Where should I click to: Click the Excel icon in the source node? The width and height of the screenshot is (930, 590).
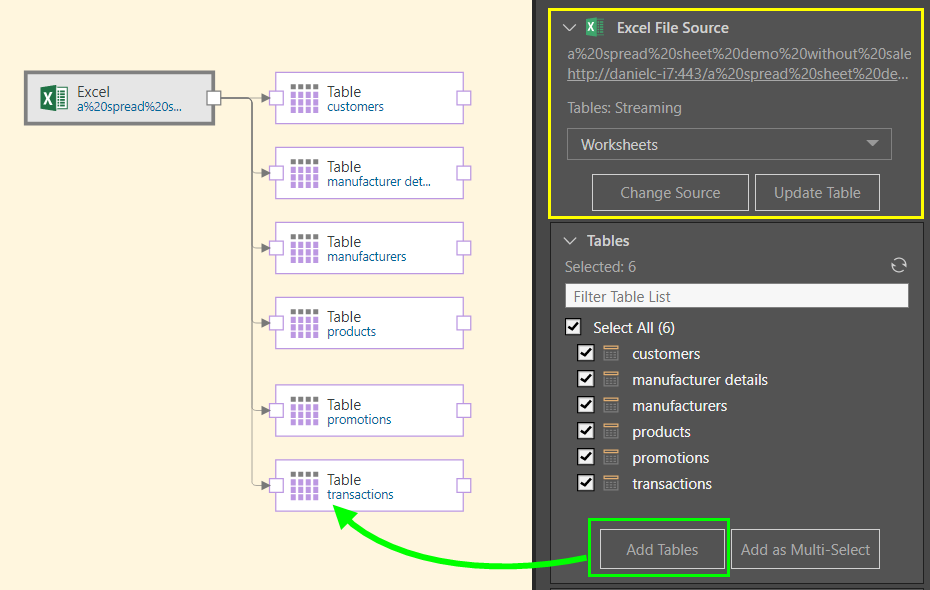(x=53, y=98)
